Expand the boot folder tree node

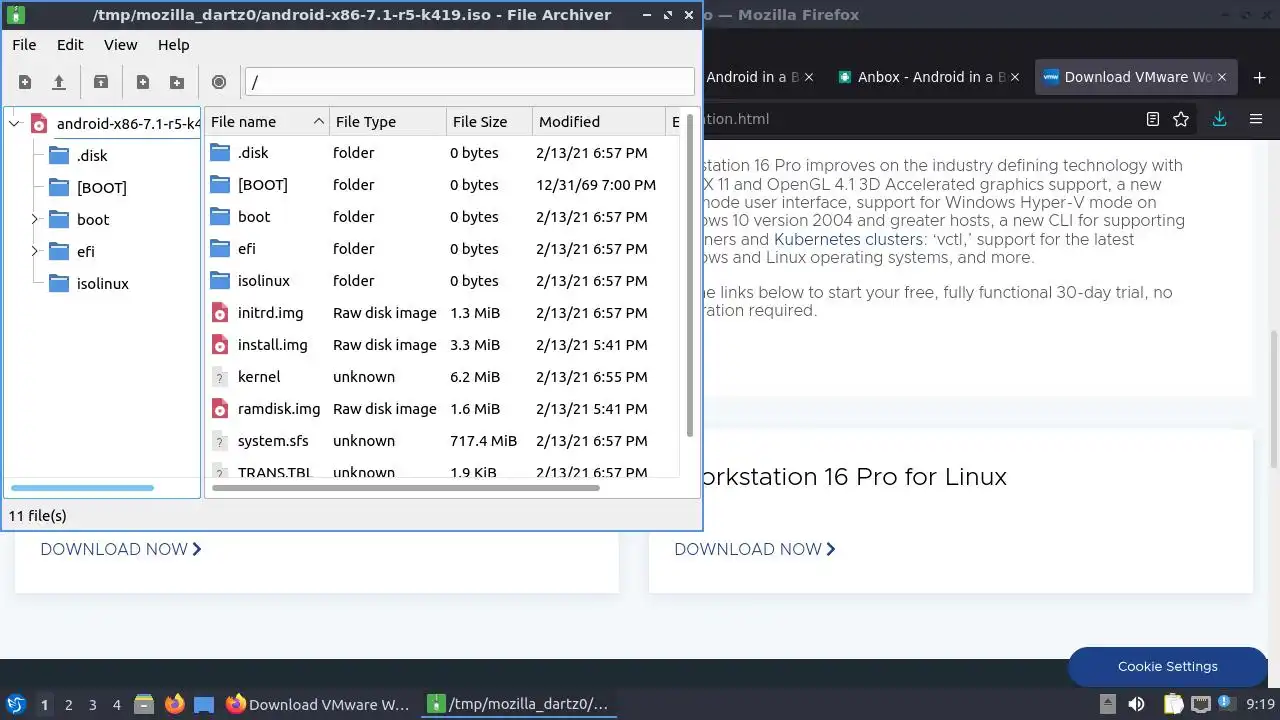click(35, 219)
